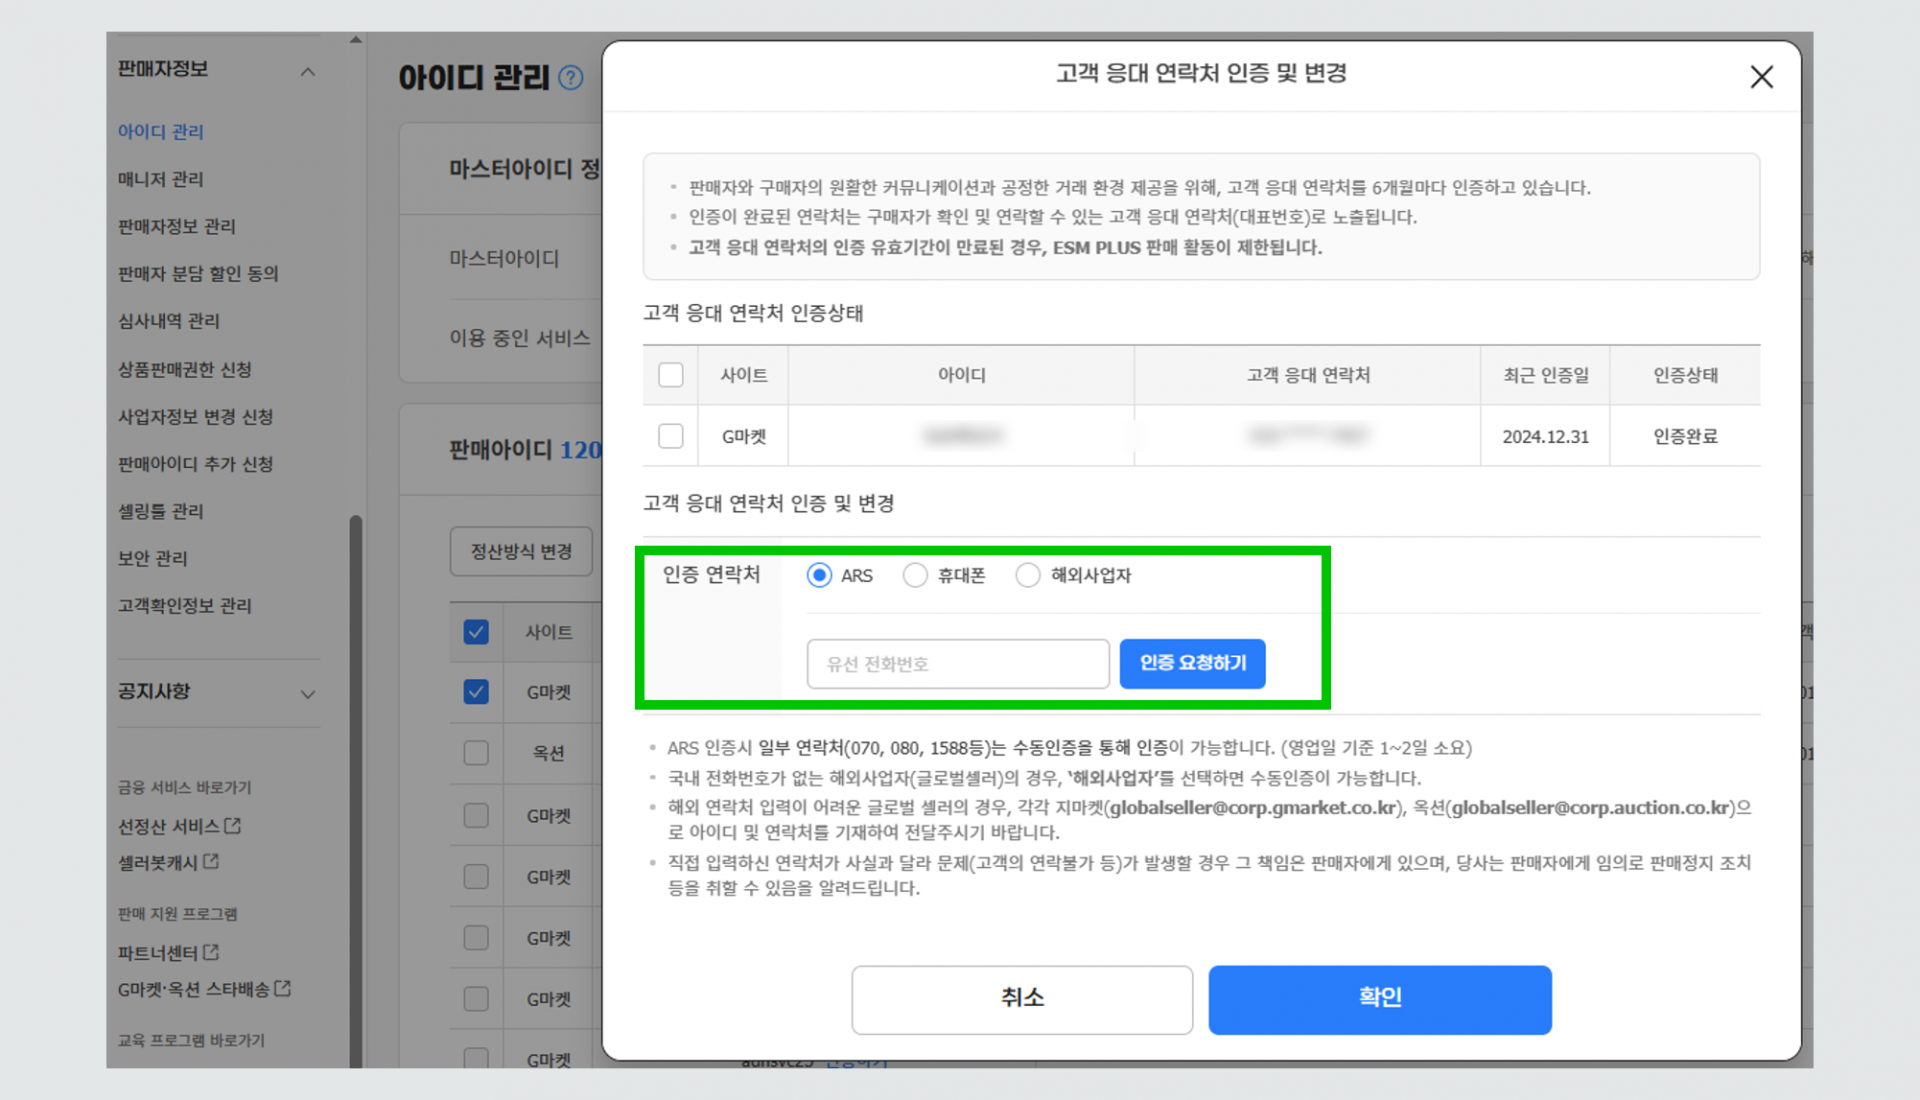The height and width of the screenshot is (1100, 1920).
Task: Collapse the 판매자정보 sidebar section
Action: click(x=310, y=71)
